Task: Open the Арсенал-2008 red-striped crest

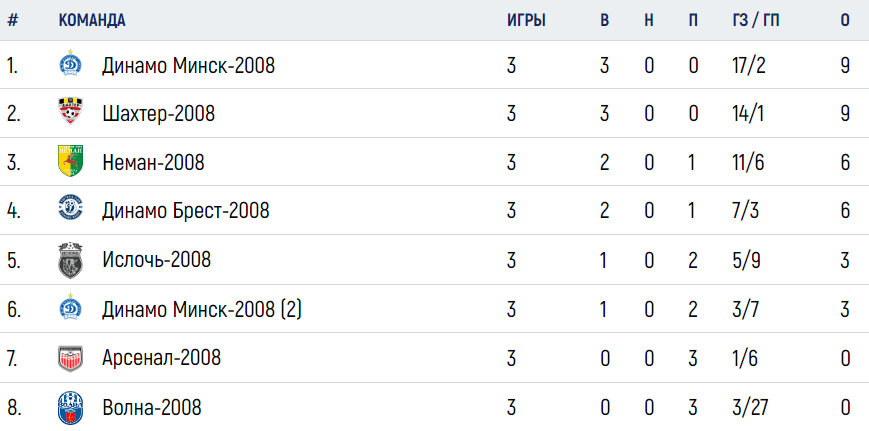Action: pyautogui.click(x=70, y=358)
